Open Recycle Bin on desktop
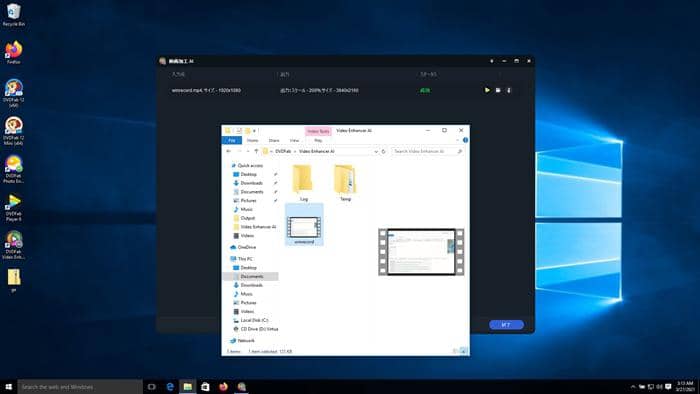The width and height of the screenshot is (700, 394). [13, 15]
